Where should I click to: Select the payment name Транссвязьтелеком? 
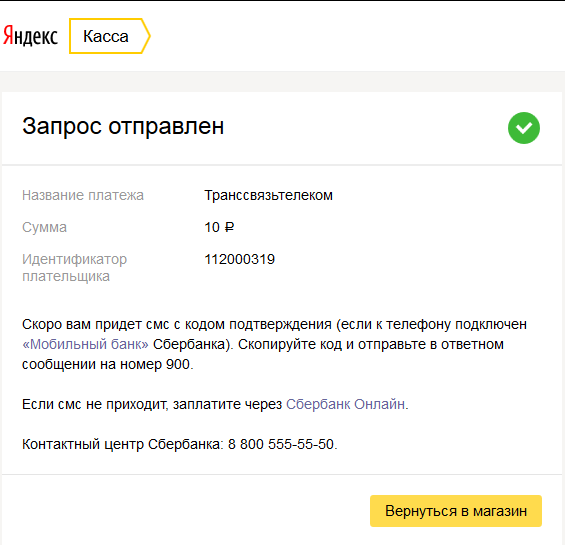point(268,195)
